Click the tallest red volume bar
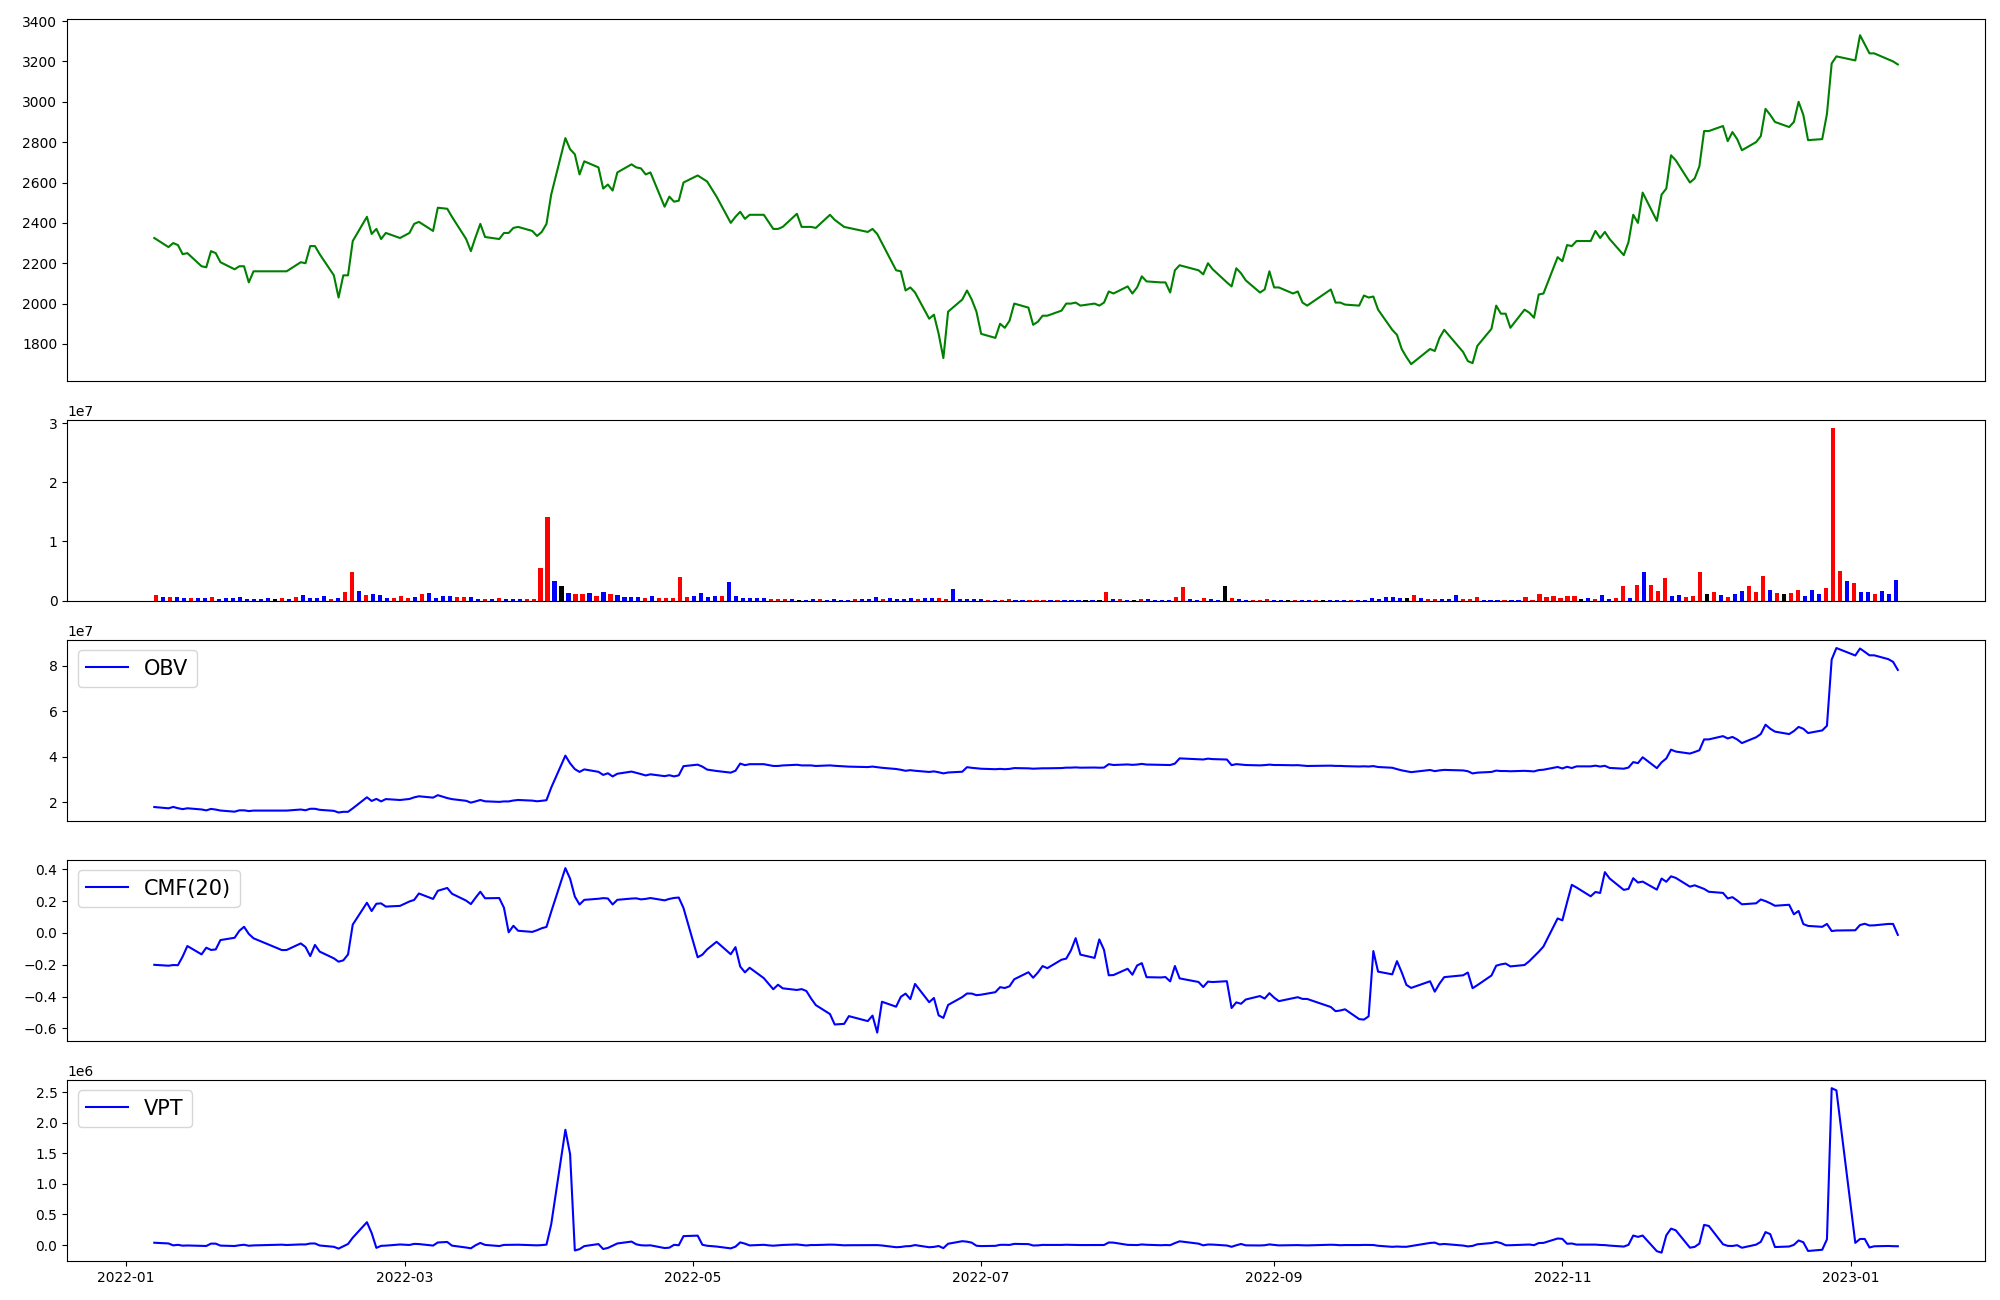 [x=1833, y=515]
